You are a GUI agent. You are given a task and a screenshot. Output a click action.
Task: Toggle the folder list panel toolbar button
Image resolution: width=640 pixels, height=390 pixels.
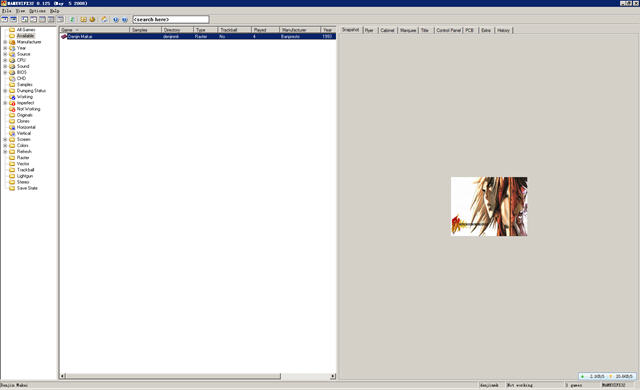coord(4,19)
